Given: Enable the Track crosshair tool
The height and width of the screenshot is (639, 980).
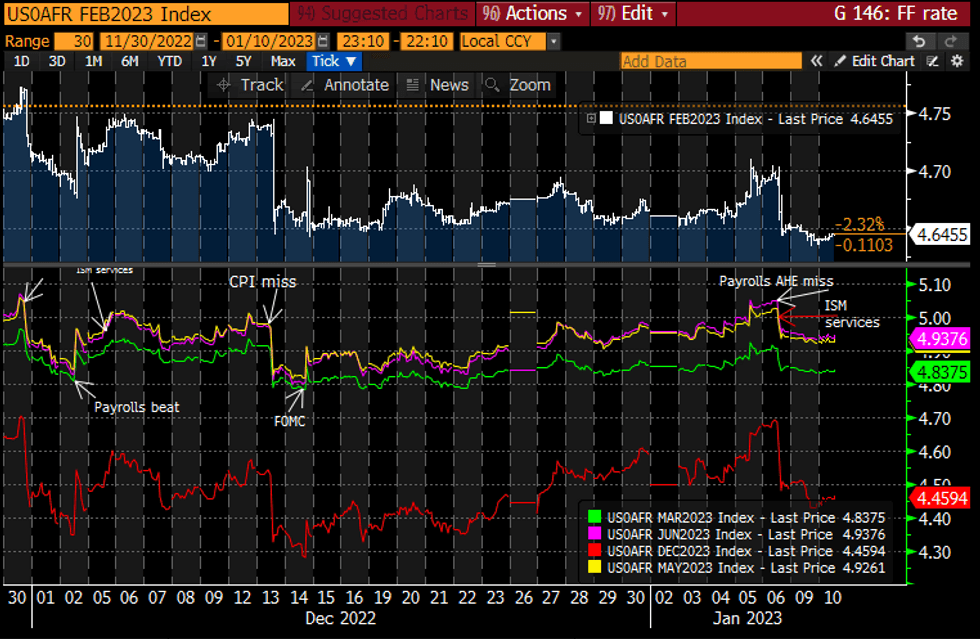Looking at the screenshot, I should [223, 85].
